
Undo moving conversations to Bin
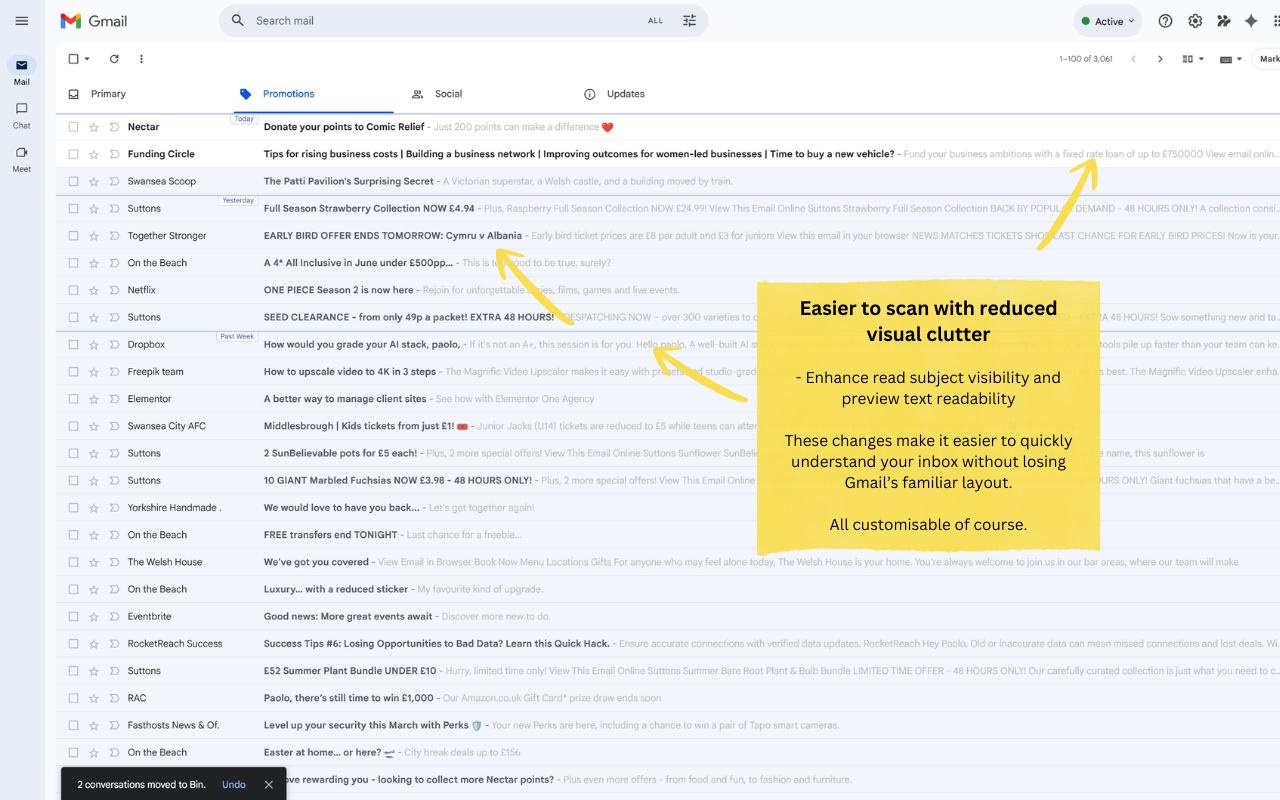(x=233, y=784)
